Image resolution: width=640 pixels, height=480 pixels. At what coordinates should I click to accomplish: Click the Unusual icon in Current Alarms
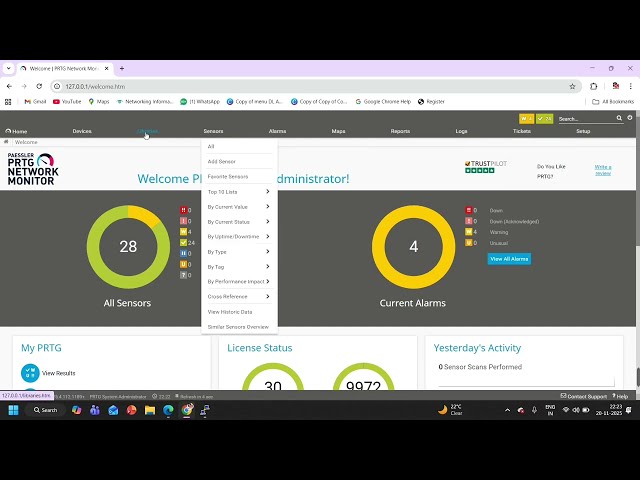coord(469,243)
